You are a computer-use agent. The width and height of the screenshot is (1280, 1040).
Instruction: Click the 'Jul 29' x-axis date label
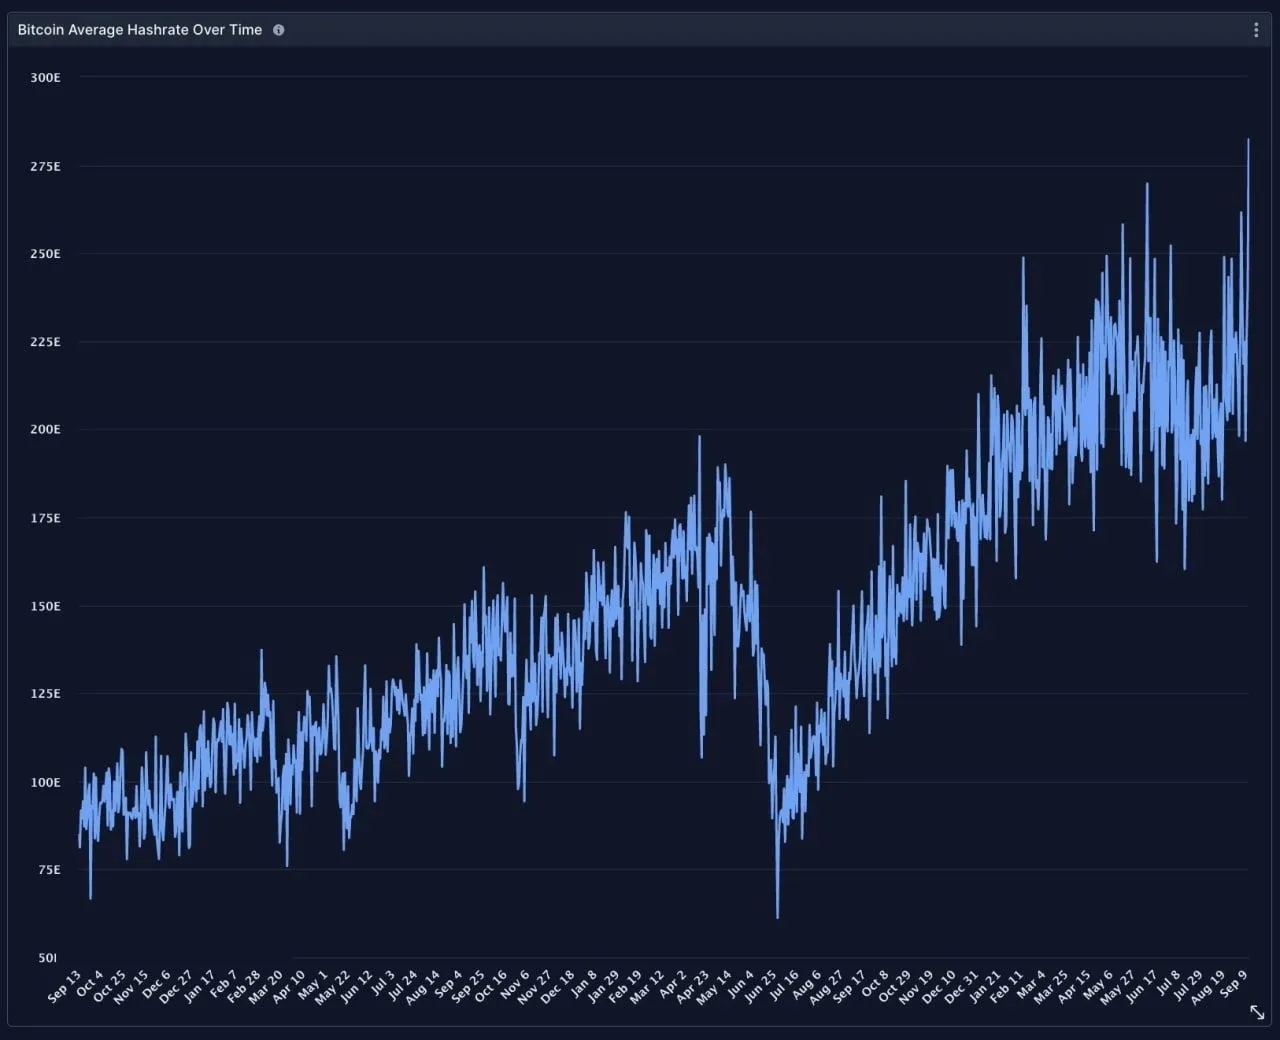pyautogui.click(x=1186, y=986)
